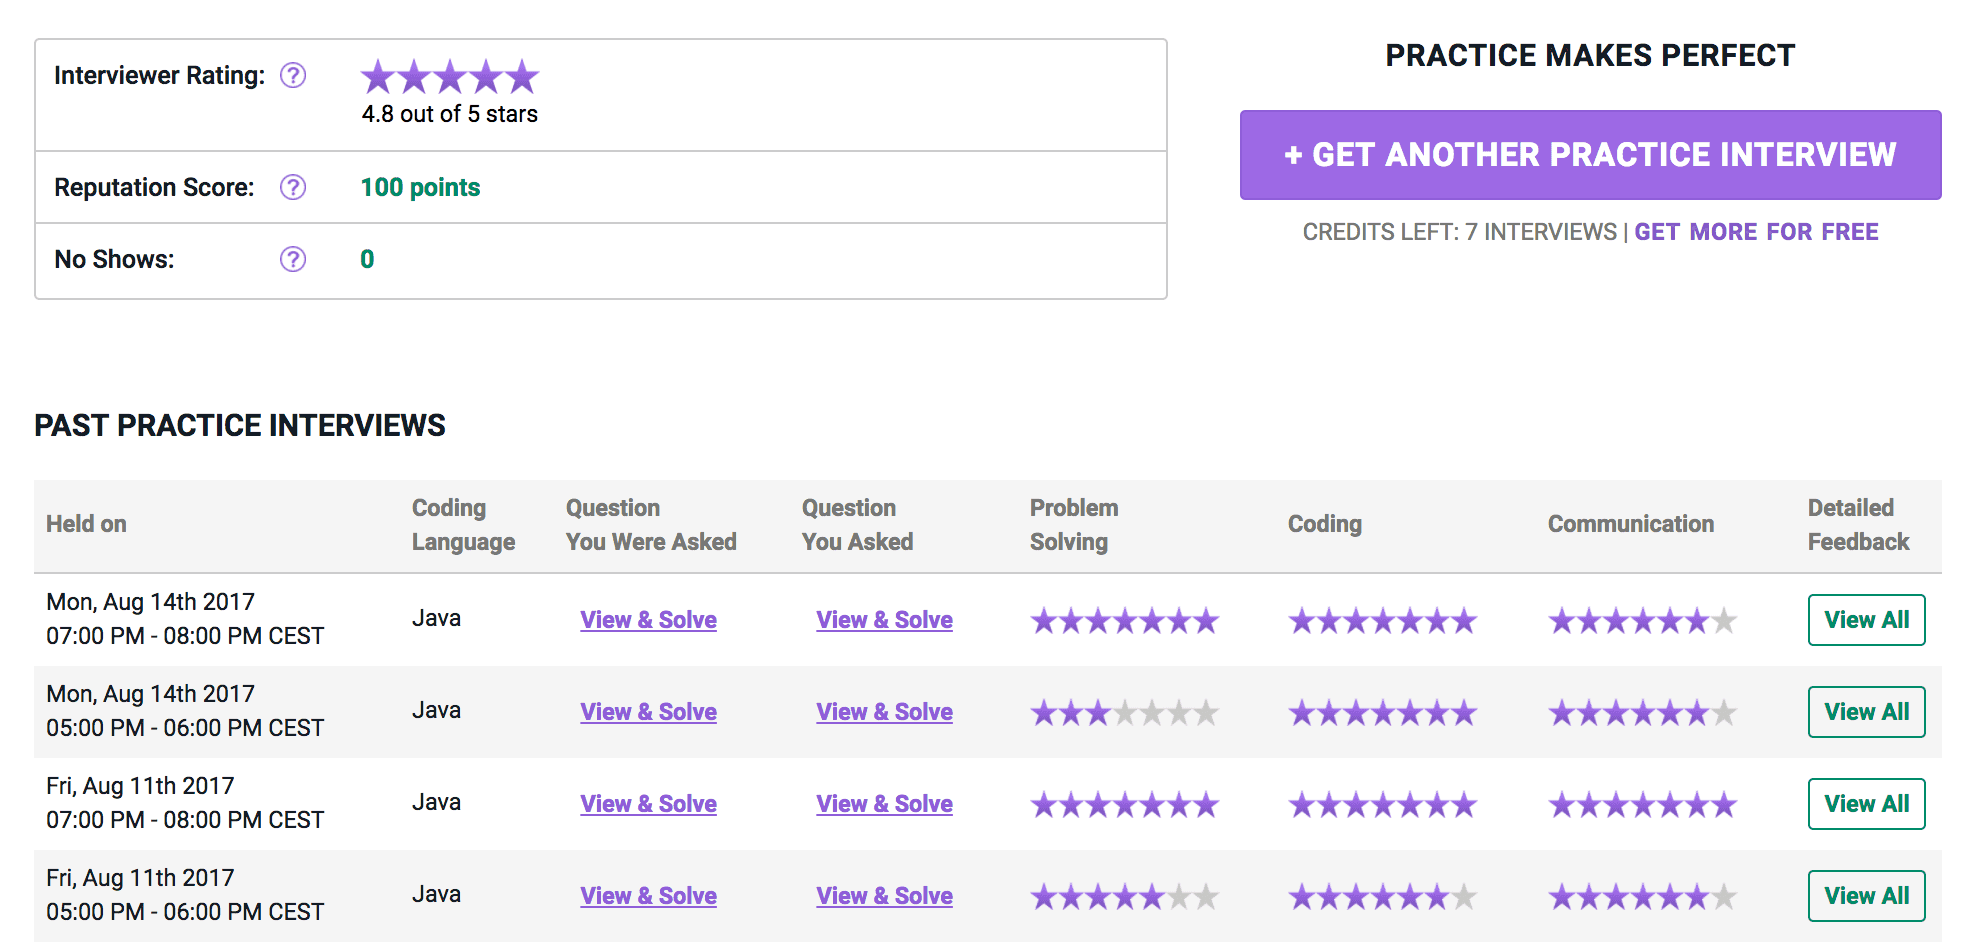Open question you asked on Aug 14th 05:00 PM

[884, 712]
